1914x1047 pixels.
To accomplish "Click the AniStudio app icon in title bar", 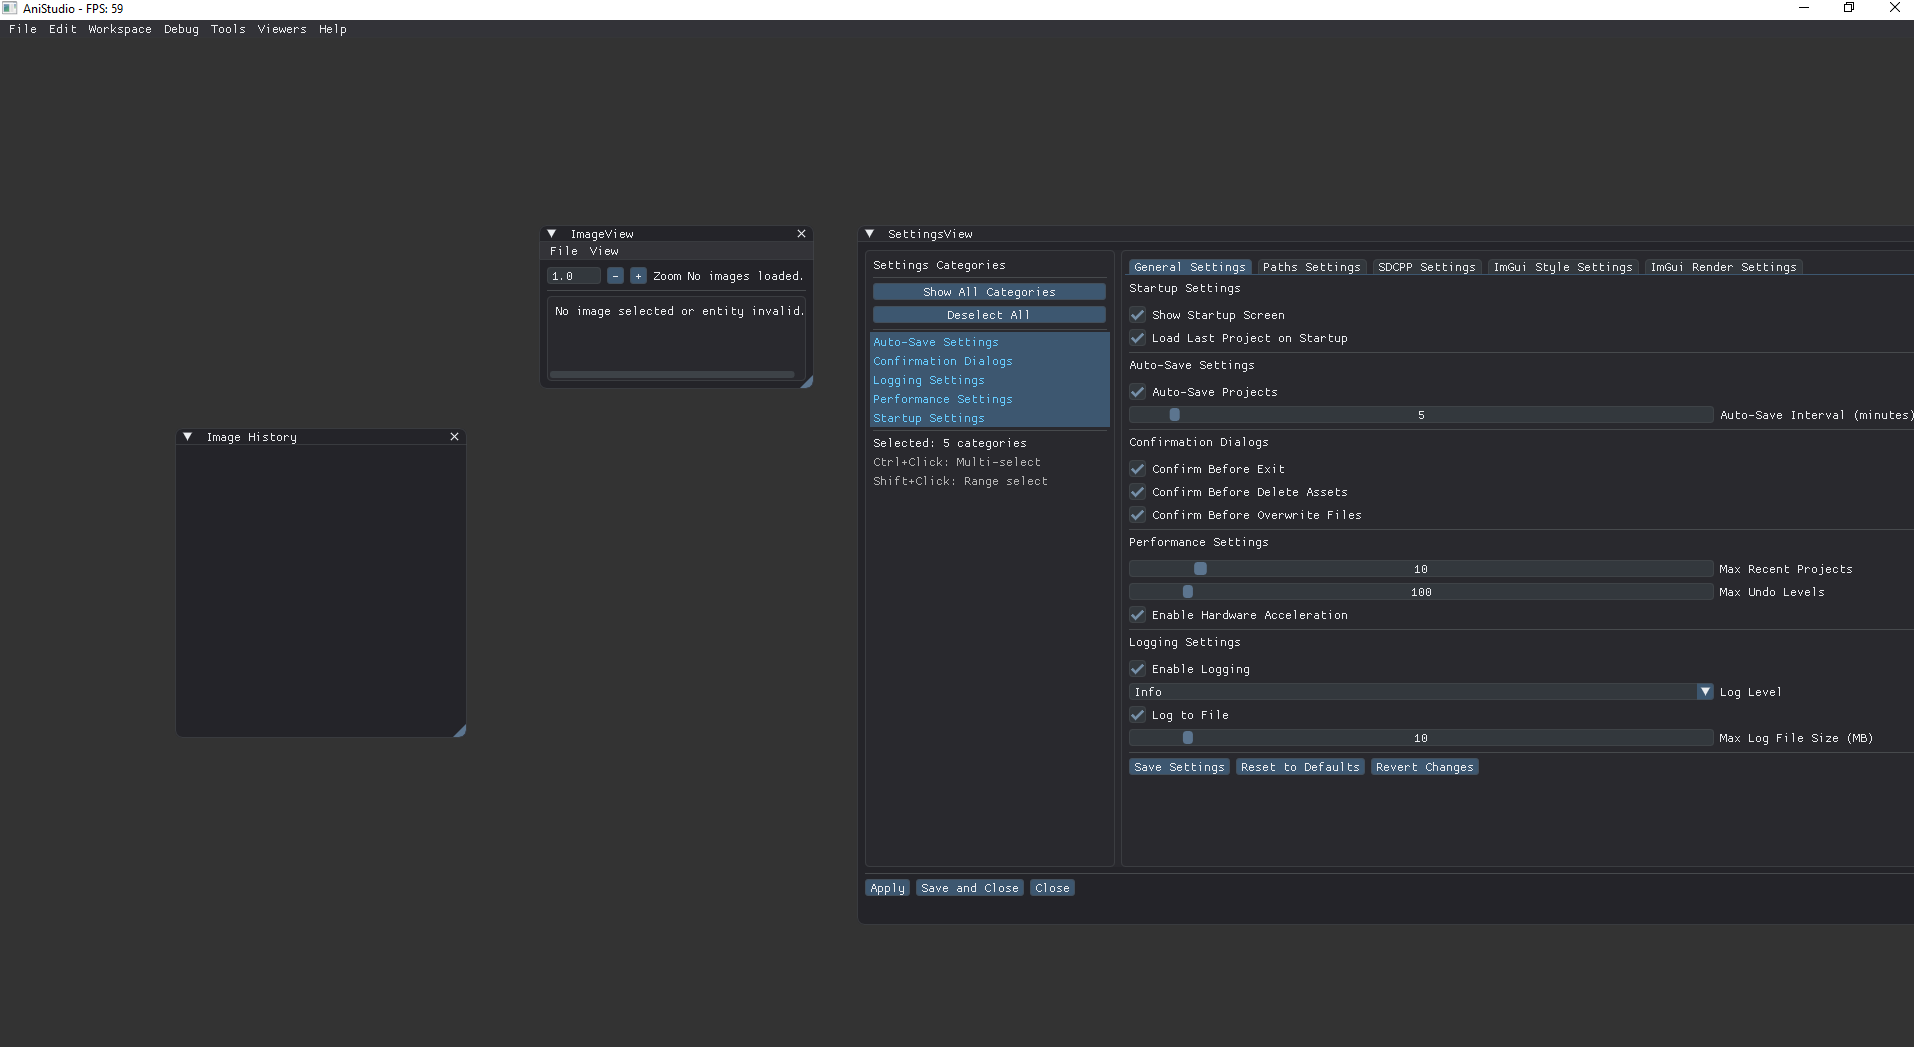I will 10,8.
